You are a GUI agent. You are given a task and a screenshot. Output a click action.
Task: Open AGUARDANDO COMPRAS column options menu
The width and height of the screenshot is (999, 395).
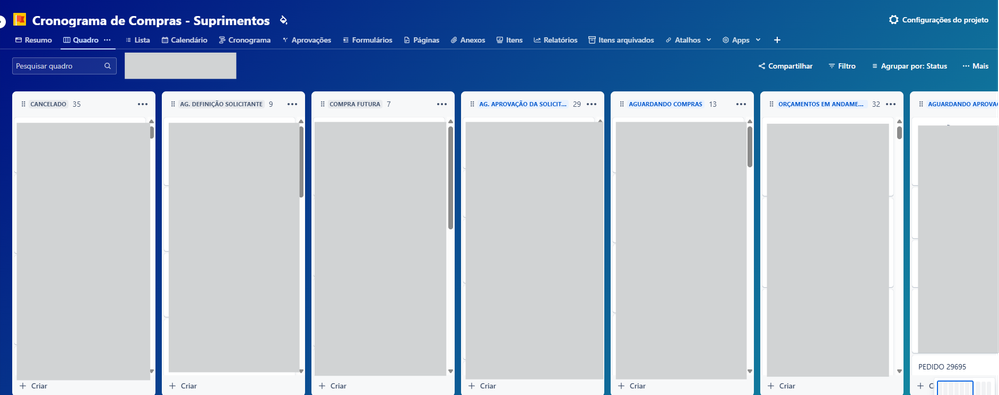click(741, 104)
